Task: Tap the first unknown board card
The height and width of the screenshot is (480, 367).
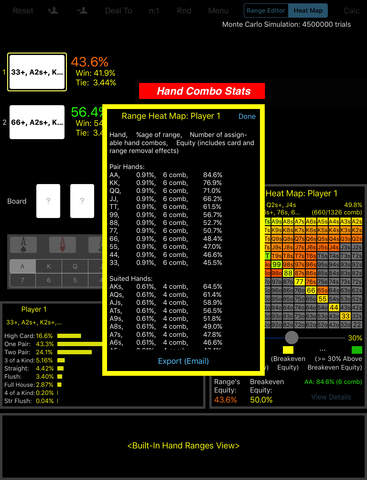Action: click(x=48, y=201)
